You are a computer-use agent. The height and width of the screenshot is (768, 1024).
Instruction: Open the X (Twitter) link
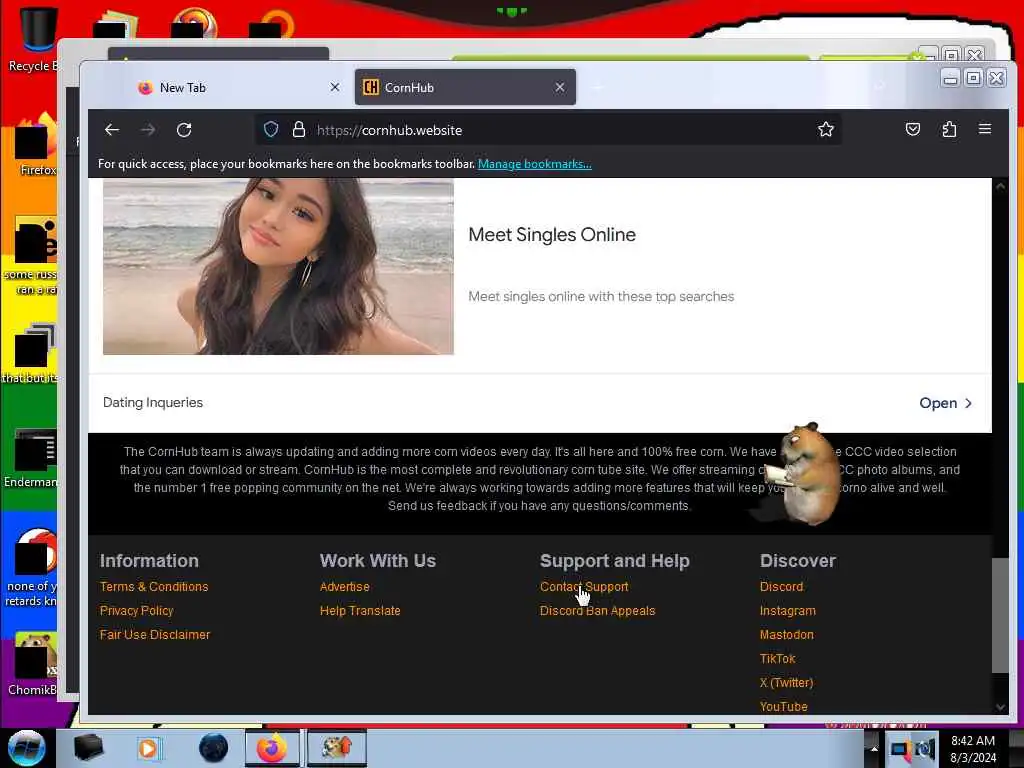pos(786,682)
